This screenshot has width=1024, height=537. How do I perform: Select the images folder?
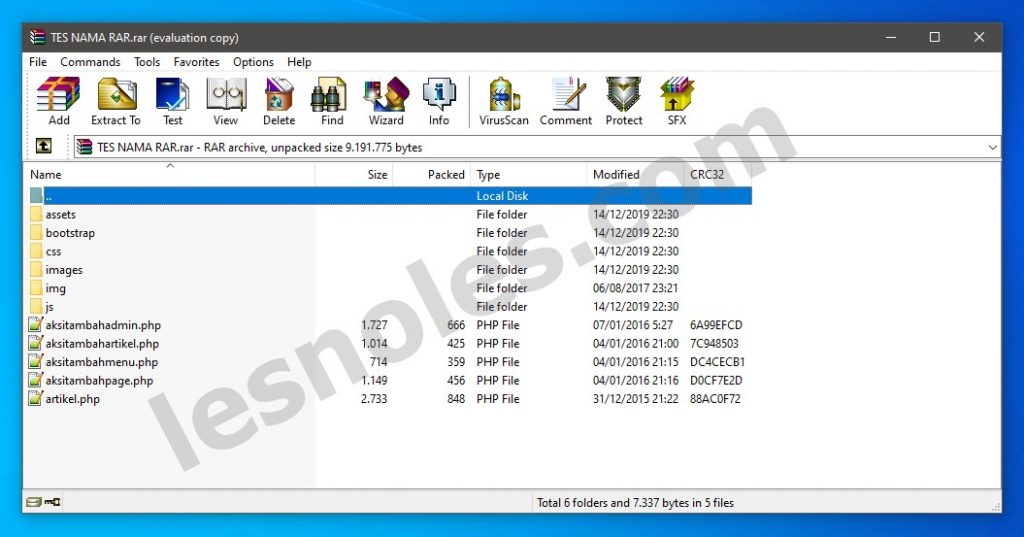click(x=64, y=270)
